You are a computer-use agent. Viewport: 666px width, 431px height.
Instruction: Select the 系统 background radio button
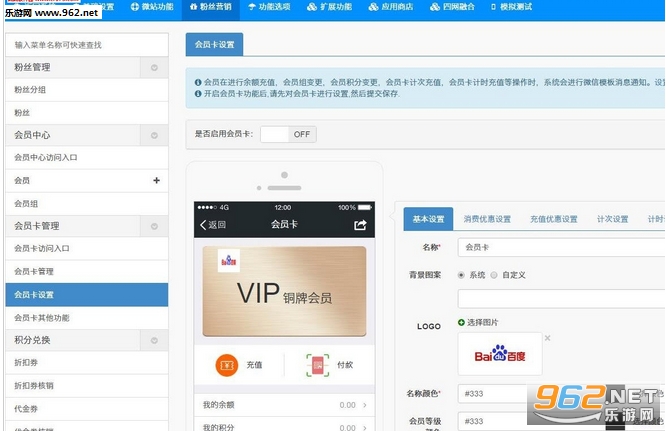[461, 275]
